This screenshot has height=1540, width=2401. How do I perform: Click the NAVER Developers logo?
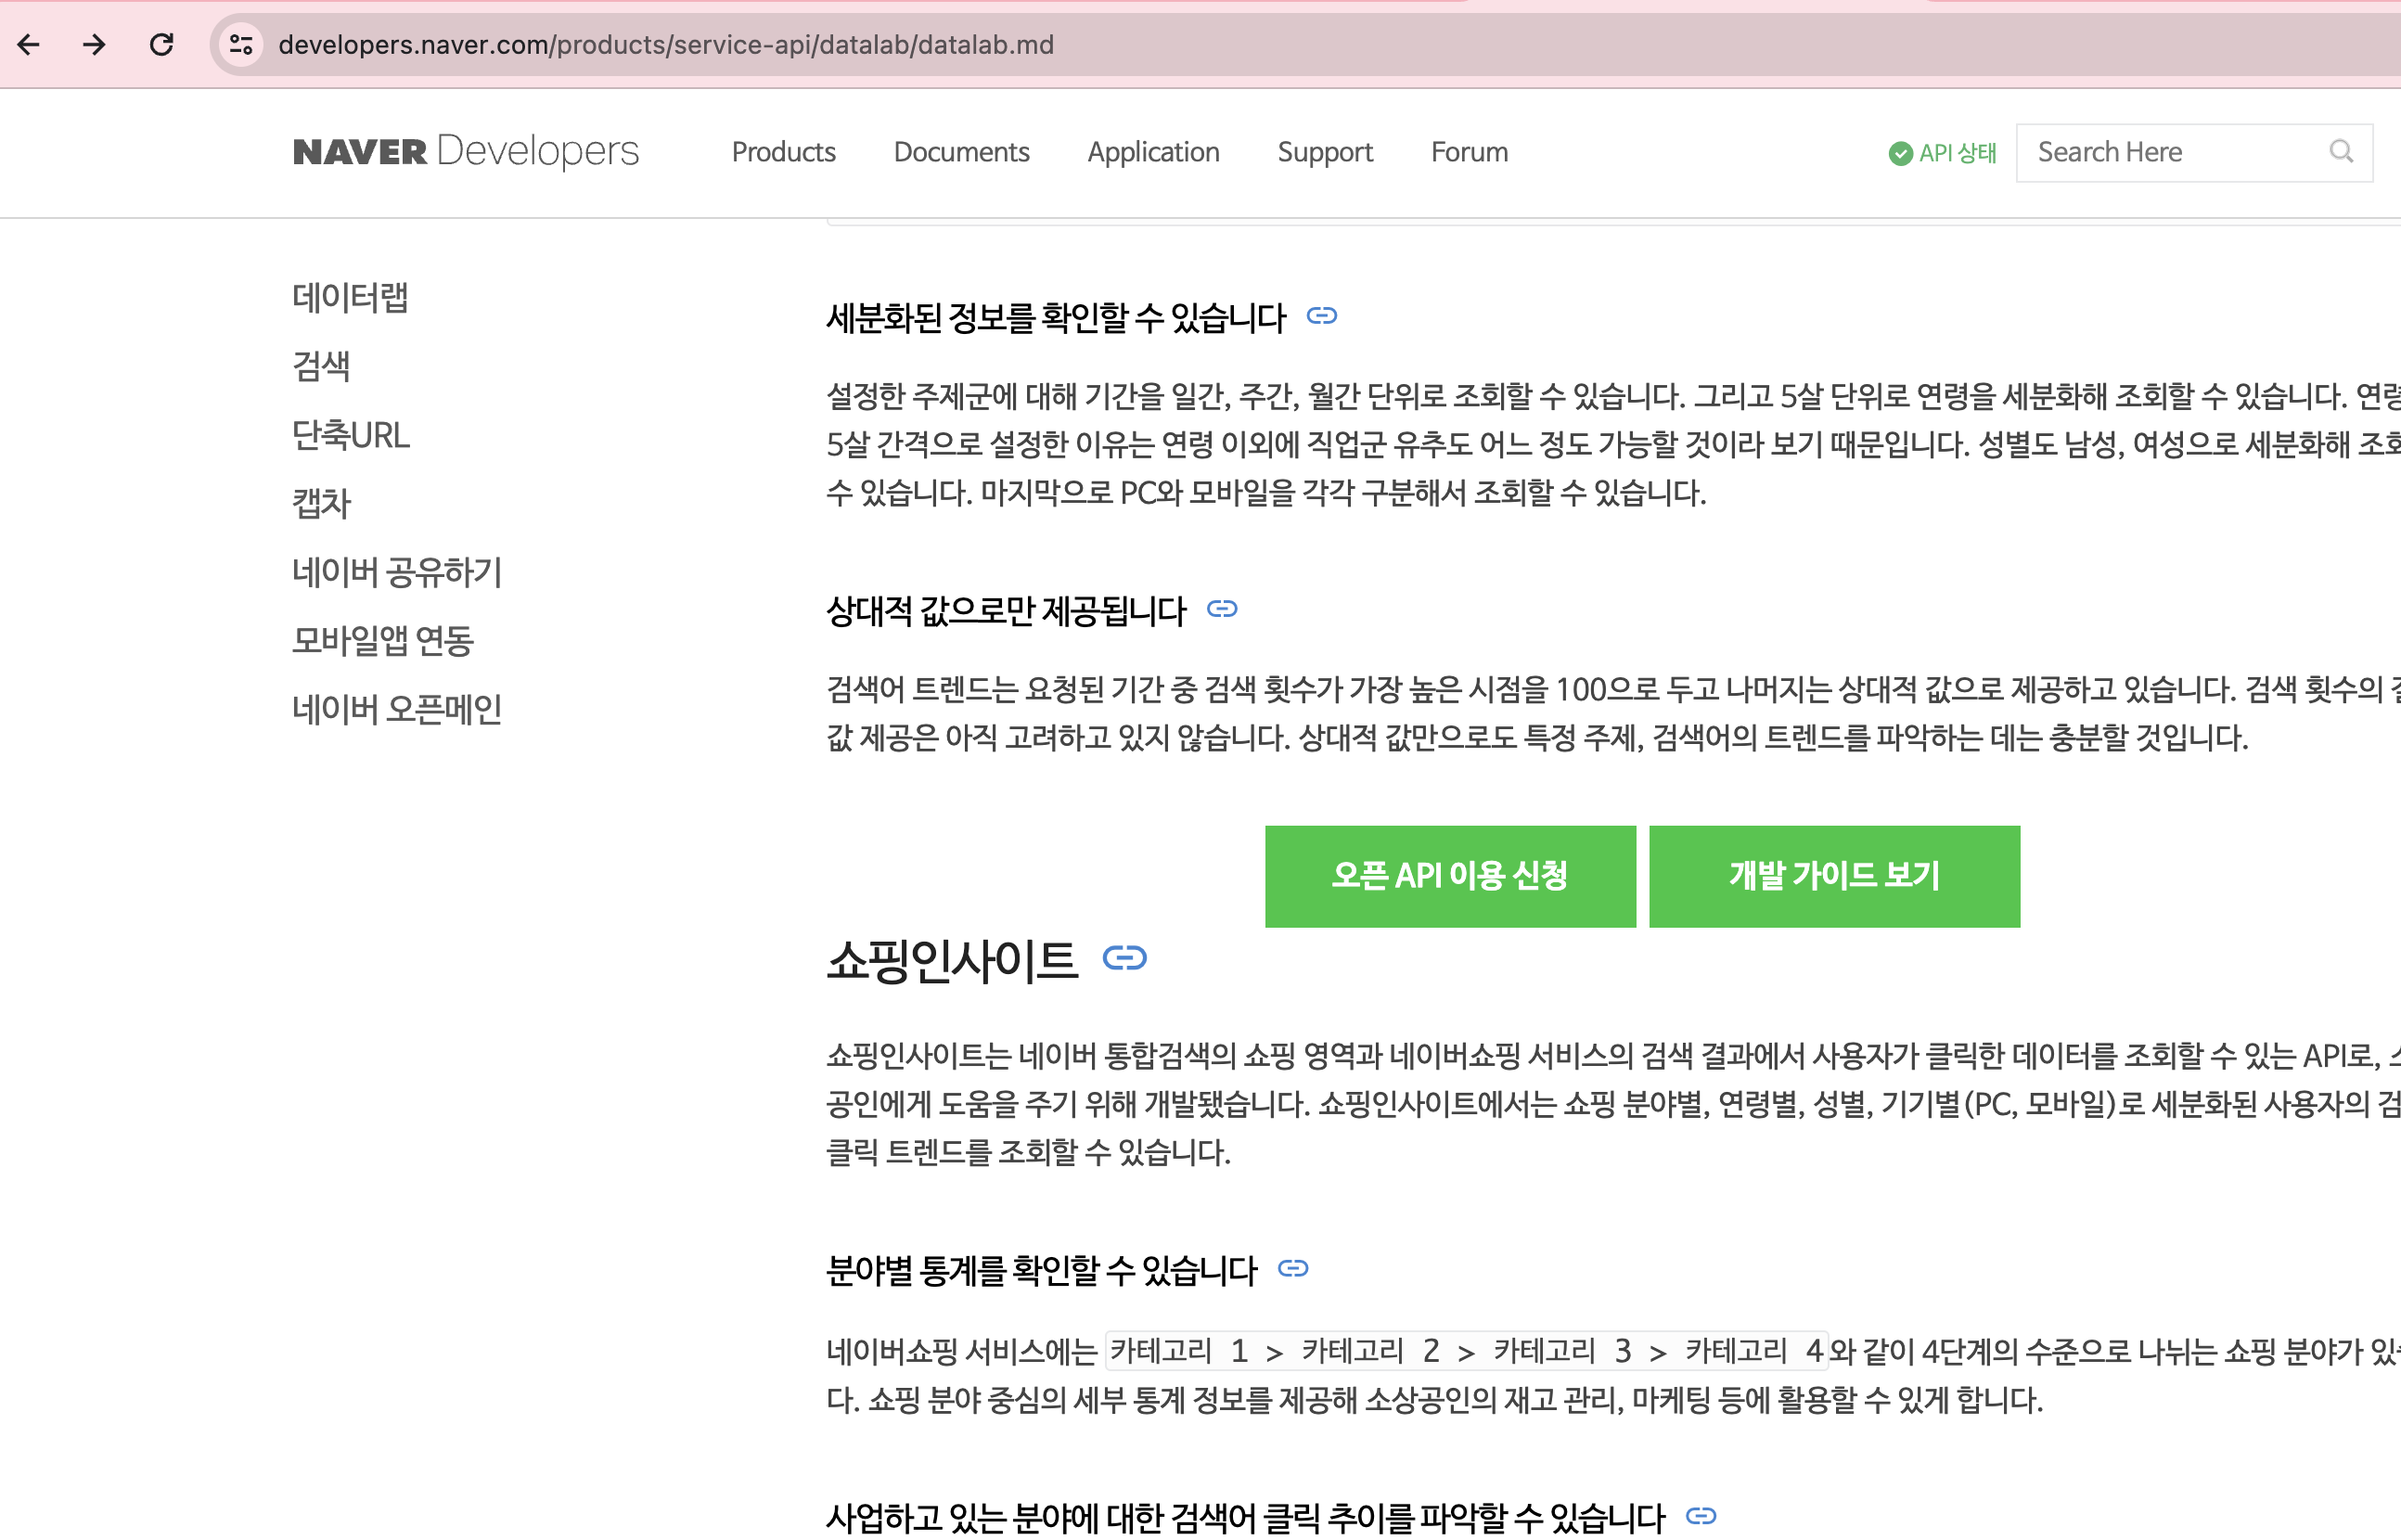coord(464,152)
